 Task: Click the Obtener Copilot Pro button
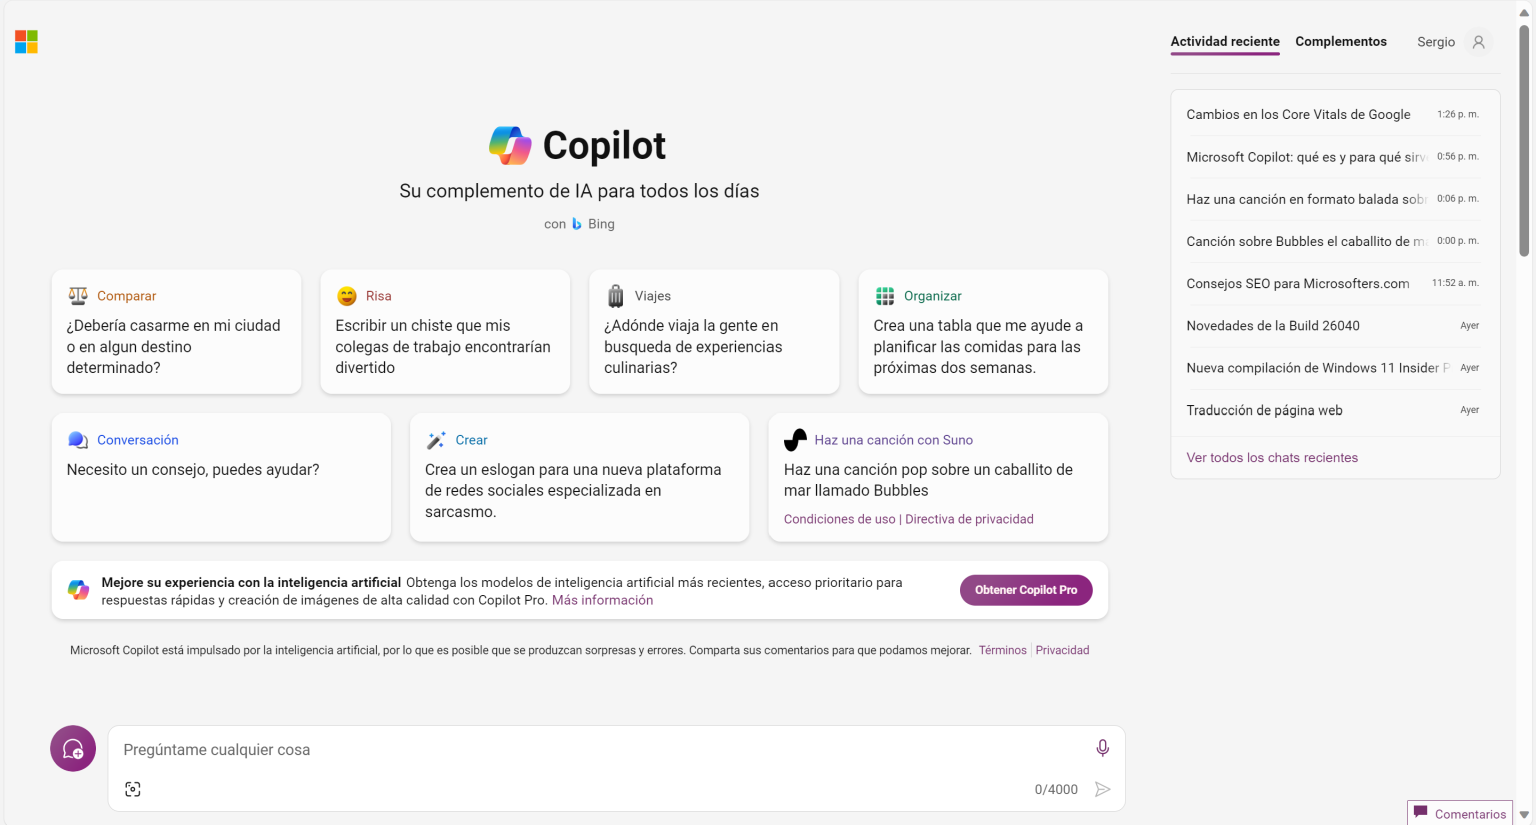[x=1026, y=590]
